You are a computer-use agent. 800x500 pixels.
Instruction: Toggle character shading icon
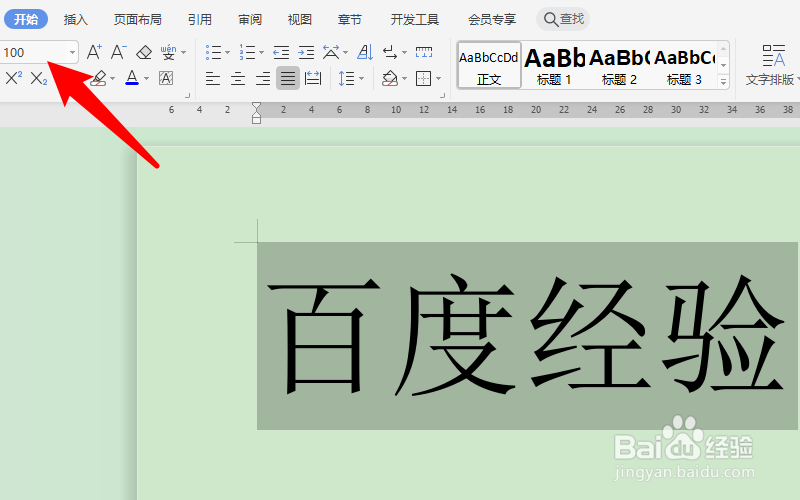pyautogui.click(x=166, y=78)
